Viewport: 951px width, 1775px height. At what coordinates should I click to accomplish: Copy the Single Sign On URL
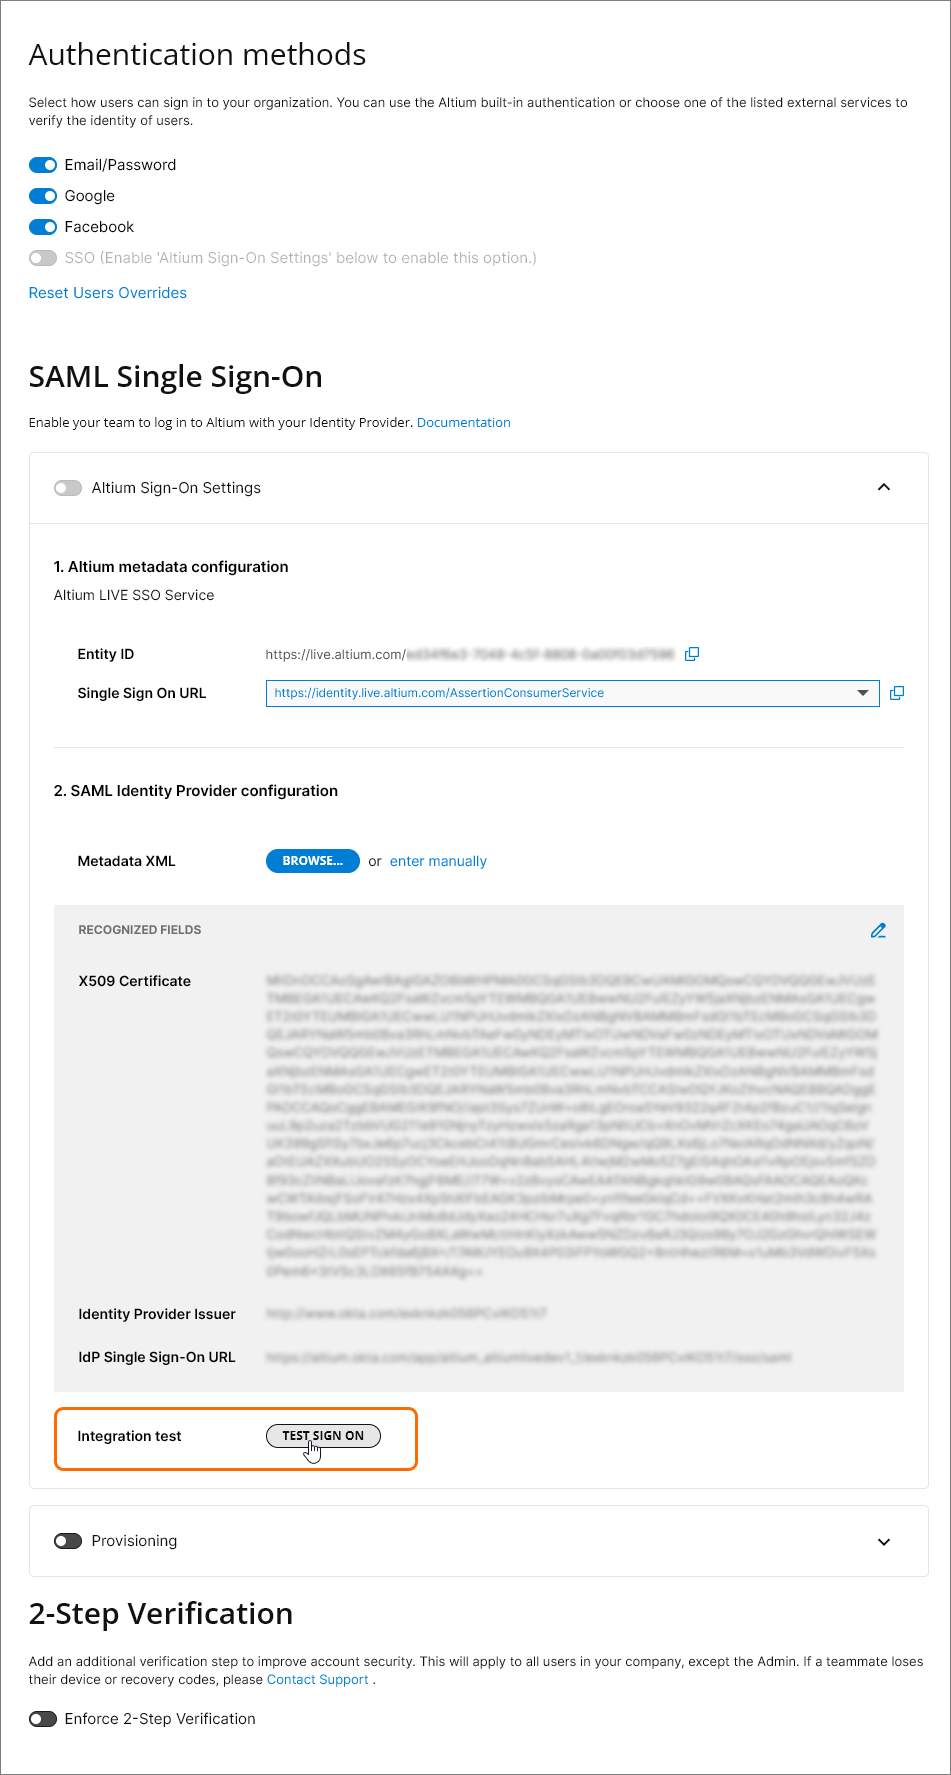(x=897, y=693)
